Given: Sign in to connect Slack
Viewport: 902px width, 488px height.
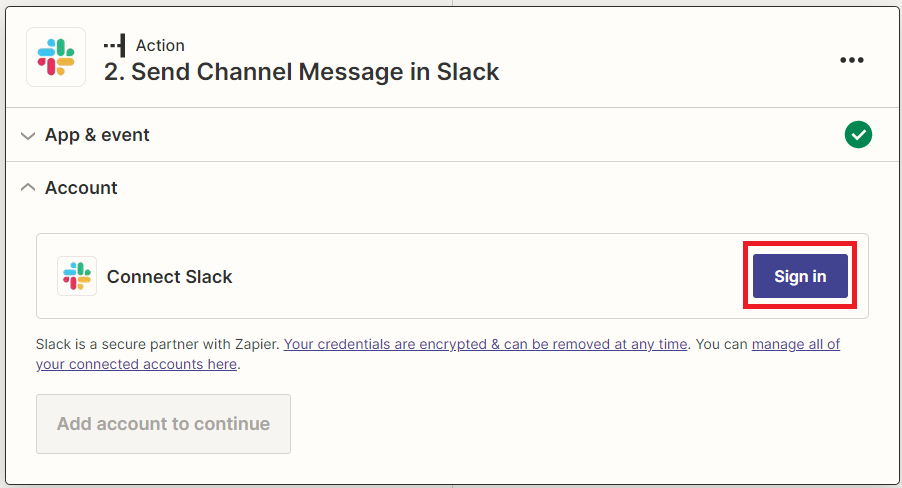Looking at the screenshot, I should pos(800,276).
